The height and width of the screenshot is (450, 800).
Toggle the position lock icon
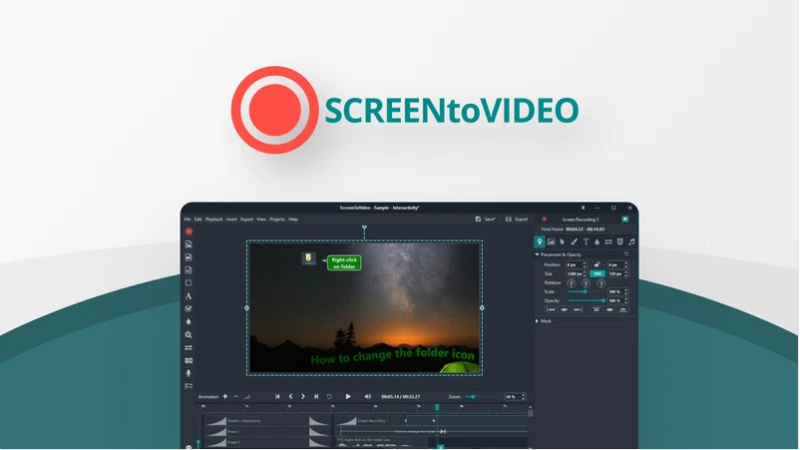pos(597,264)
